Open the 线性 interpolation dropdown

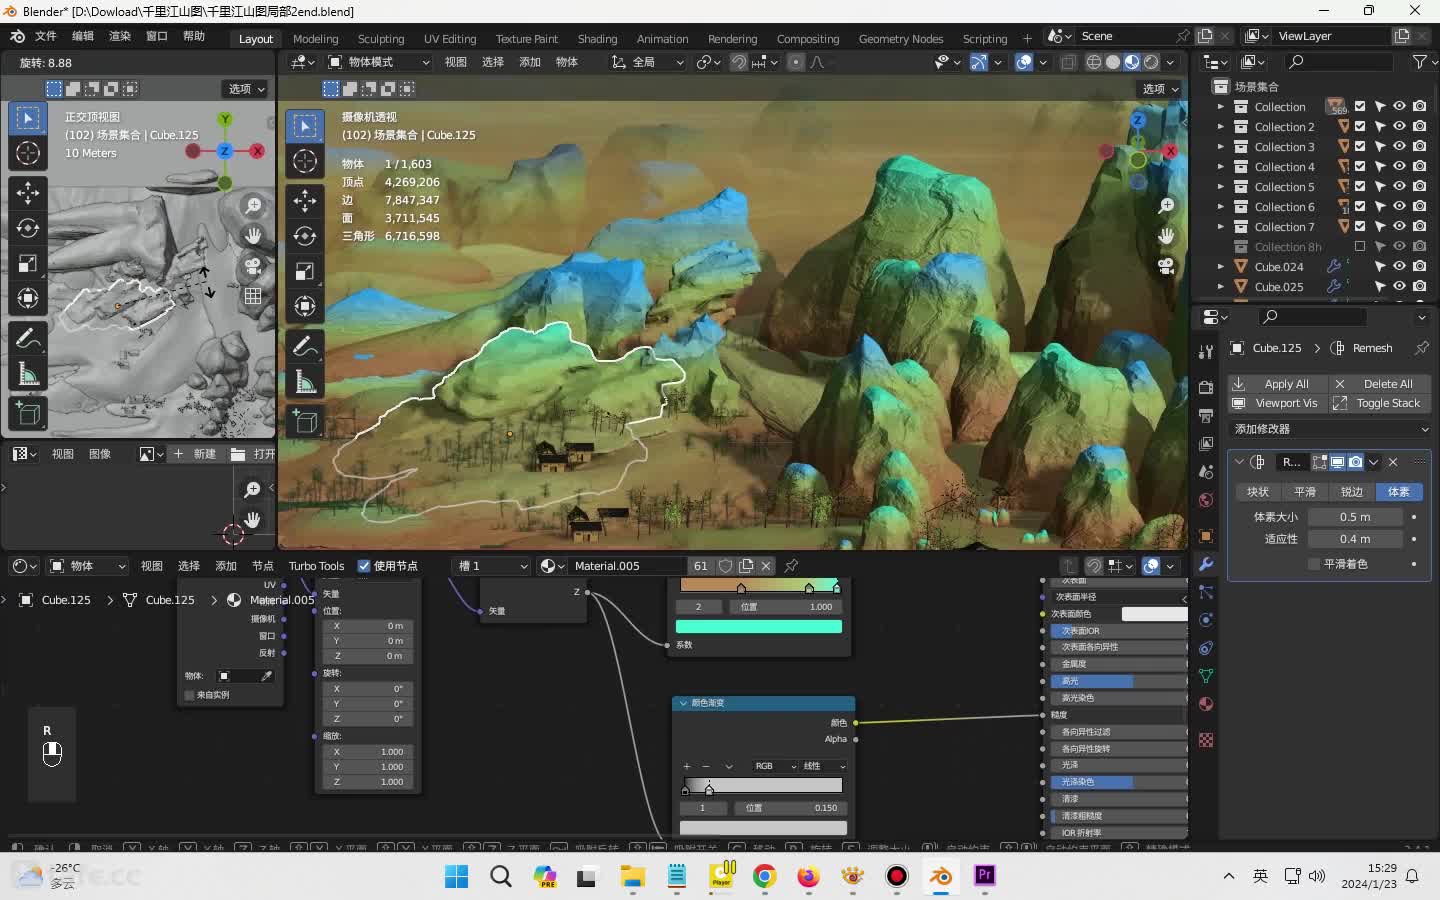[824, 766]
